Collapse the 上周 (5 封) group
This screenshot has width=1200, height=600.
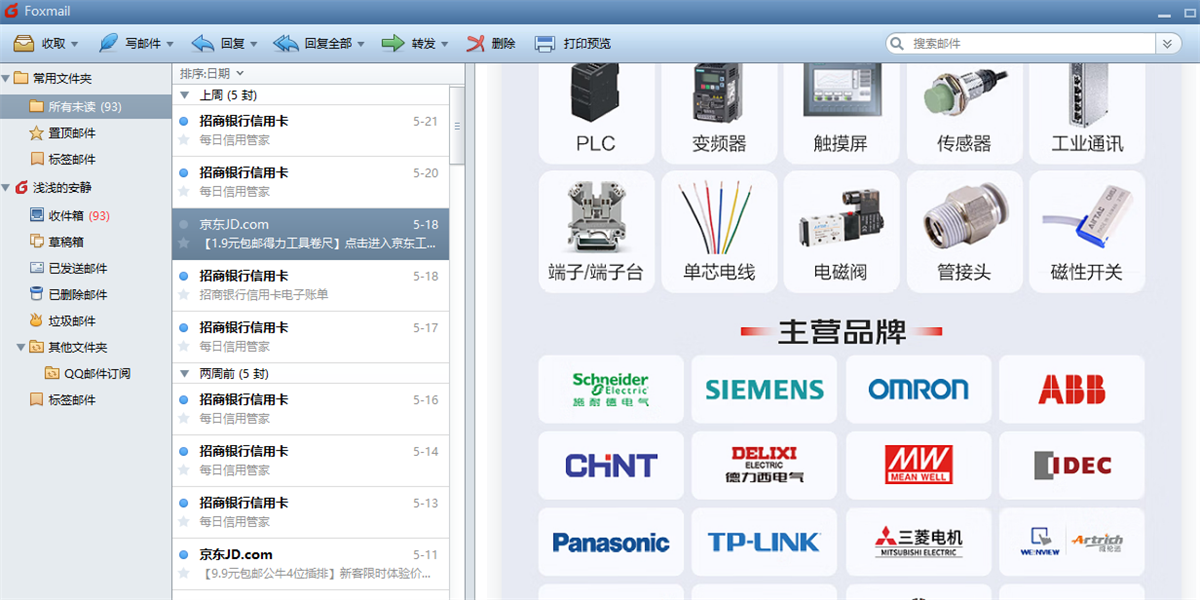click(x=184, y=95)
